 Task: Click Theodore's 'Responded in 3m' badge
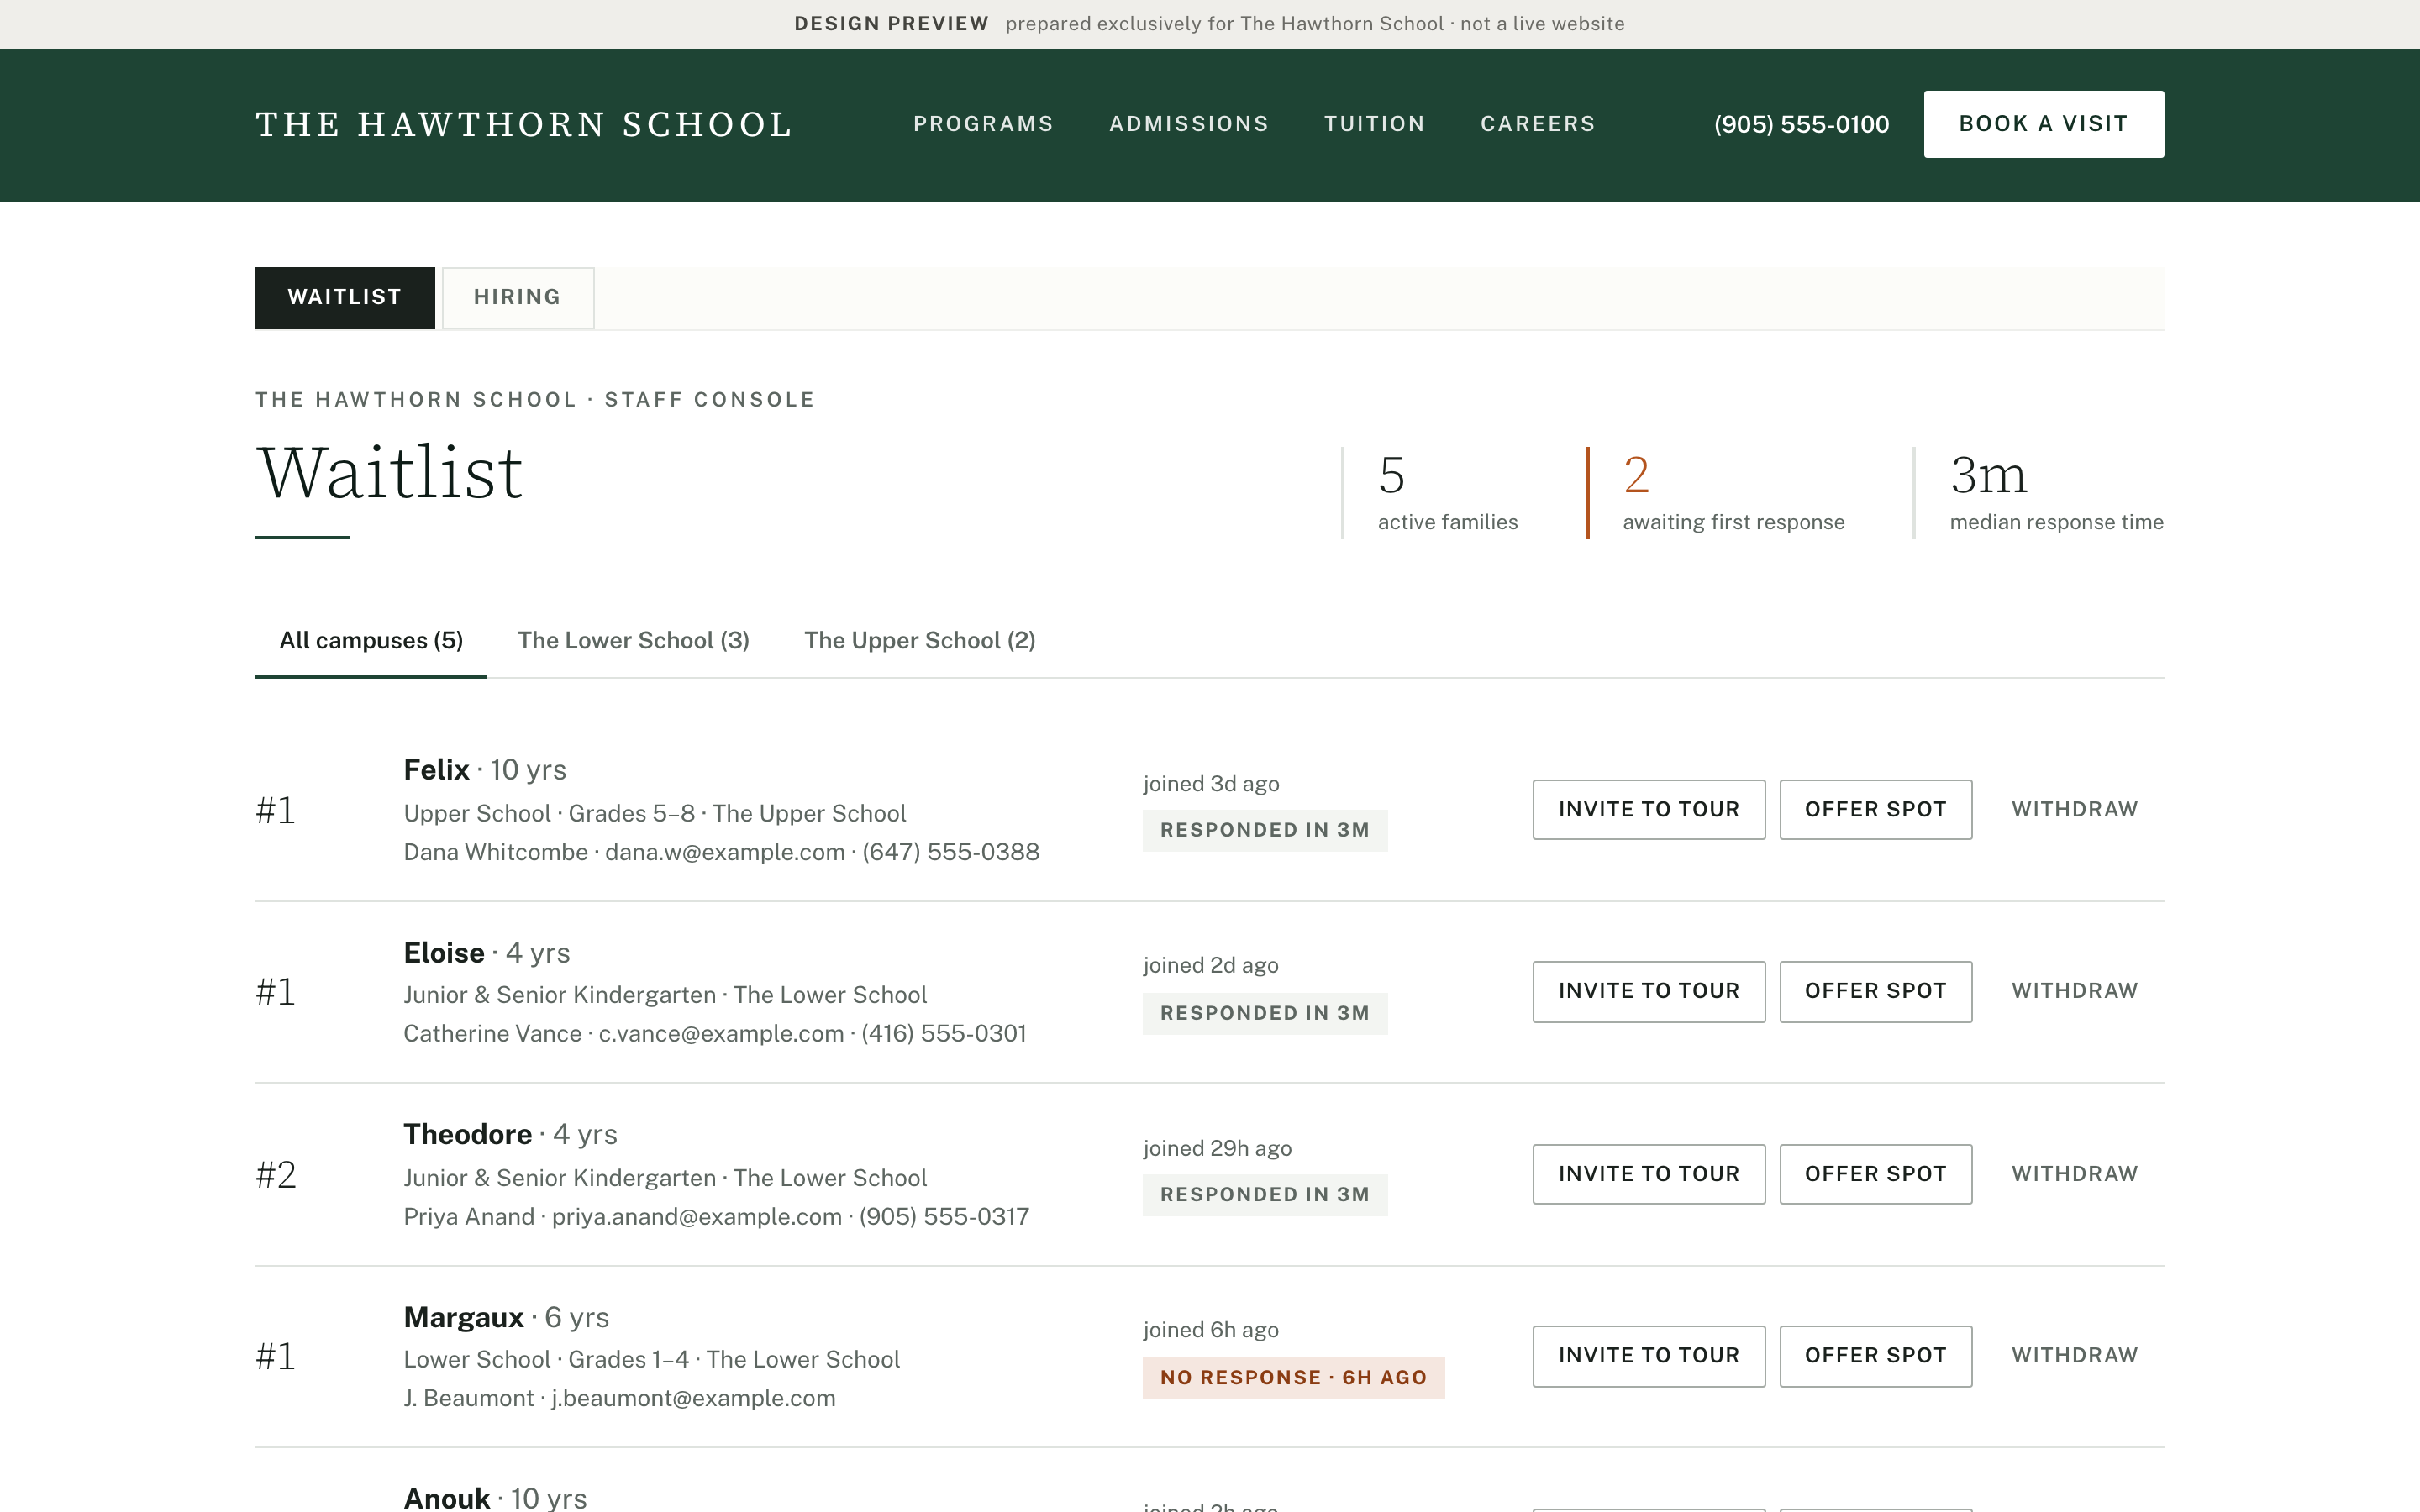pyautogui.click(x=1265, y=1195)
